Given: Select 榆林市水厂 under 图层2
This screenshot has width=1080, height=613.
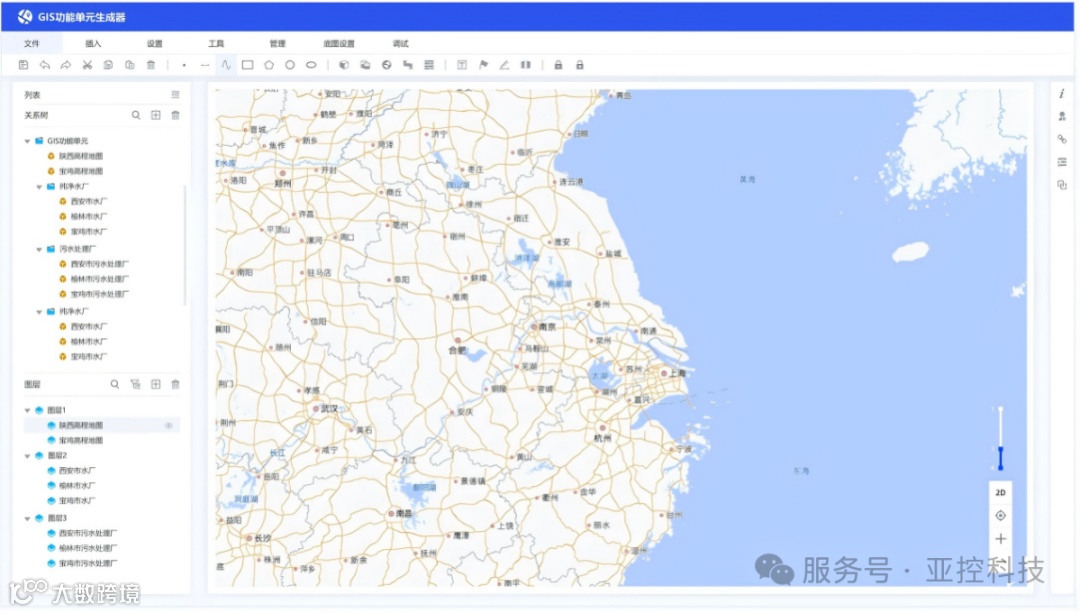Looking at the screenshot, I should coord(76,486).
